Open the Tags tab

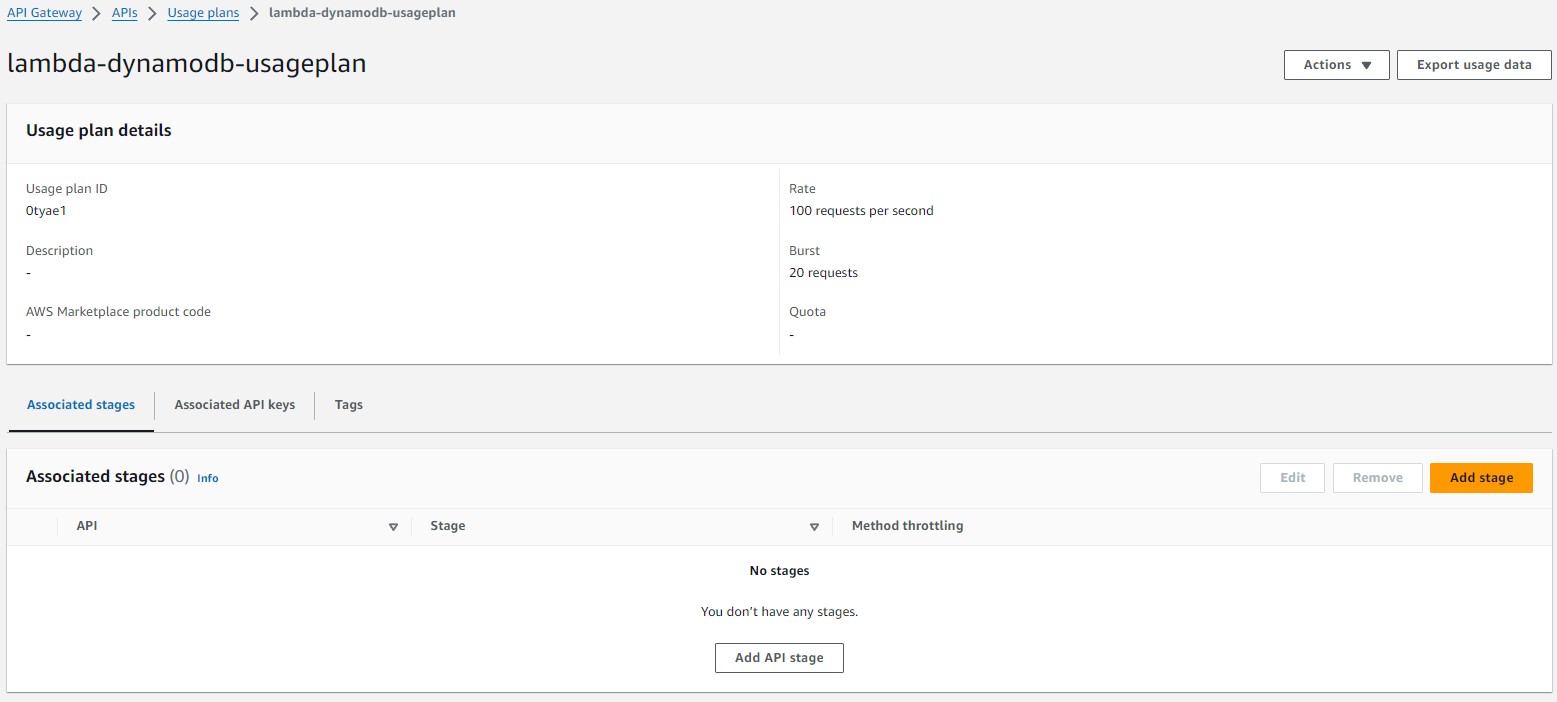tap(349, 405)
